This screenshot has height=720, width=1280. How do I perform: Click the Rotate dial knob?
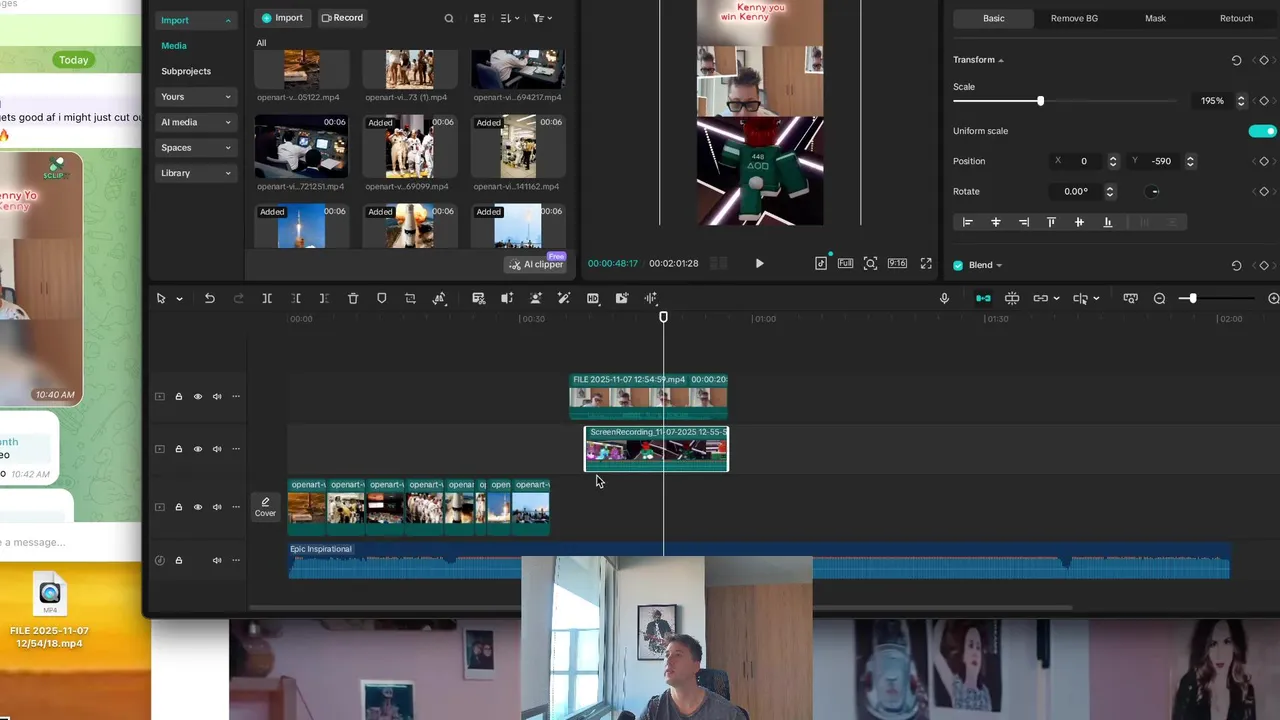(x=1153, y=192)
